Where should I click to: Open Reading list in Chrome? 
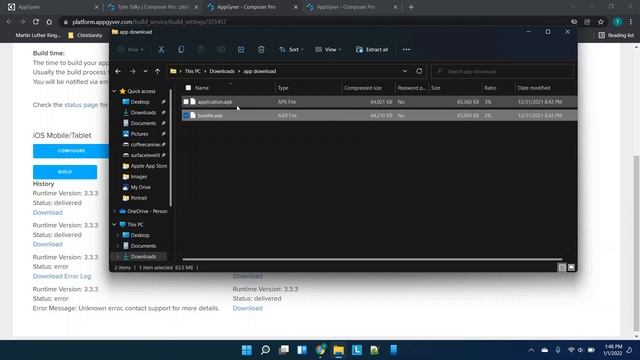[x=616, y=35]
